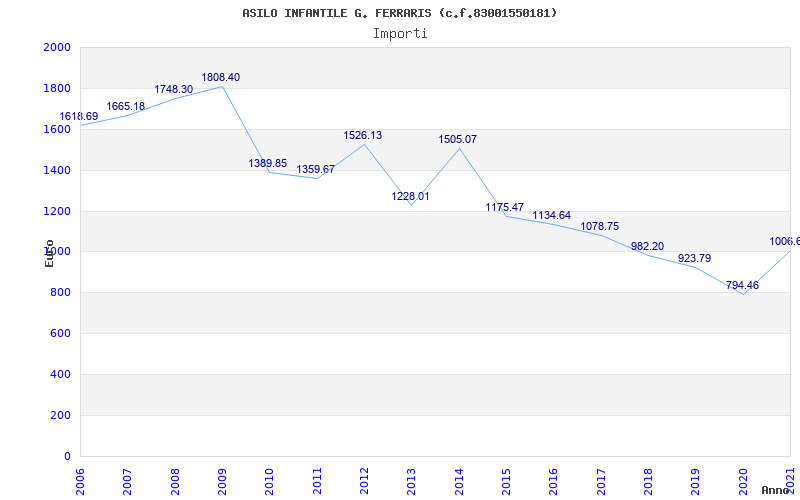Click year 2018 on x-axis
This screenshot has height=500, width=800.
pos(648,481)
